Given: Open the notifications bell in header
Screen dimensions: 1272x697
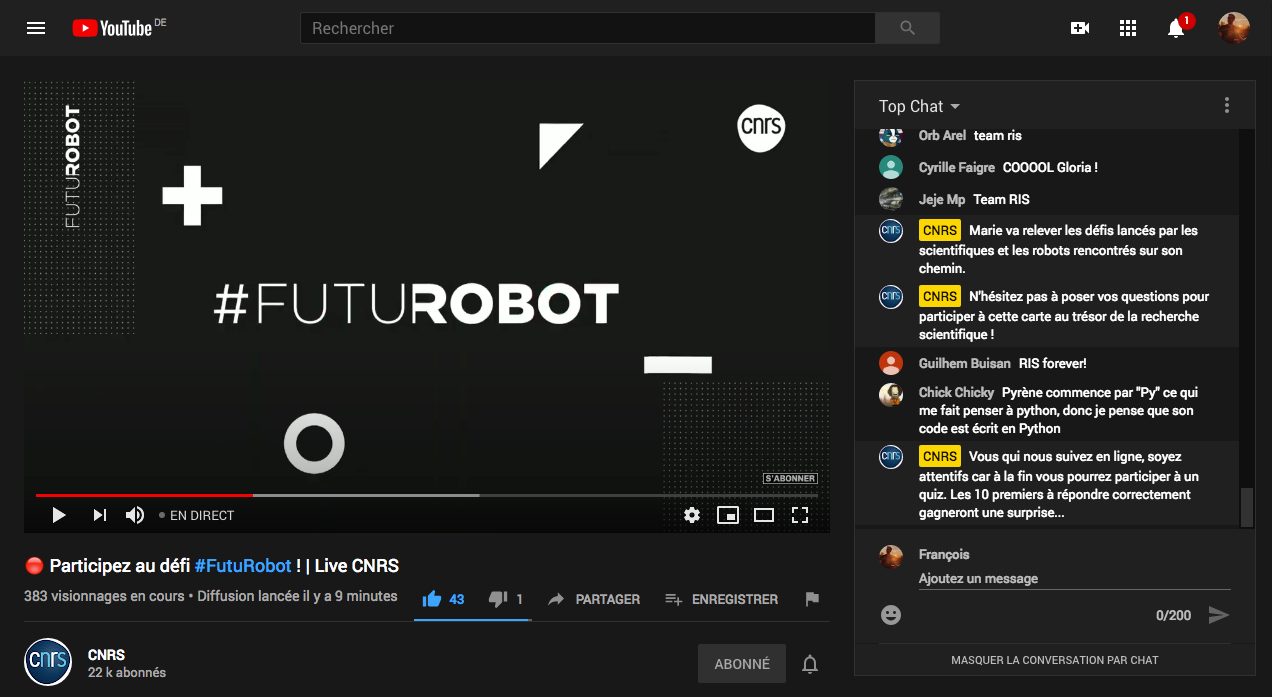Looking at the screenshot, I should pos(1176,28).
